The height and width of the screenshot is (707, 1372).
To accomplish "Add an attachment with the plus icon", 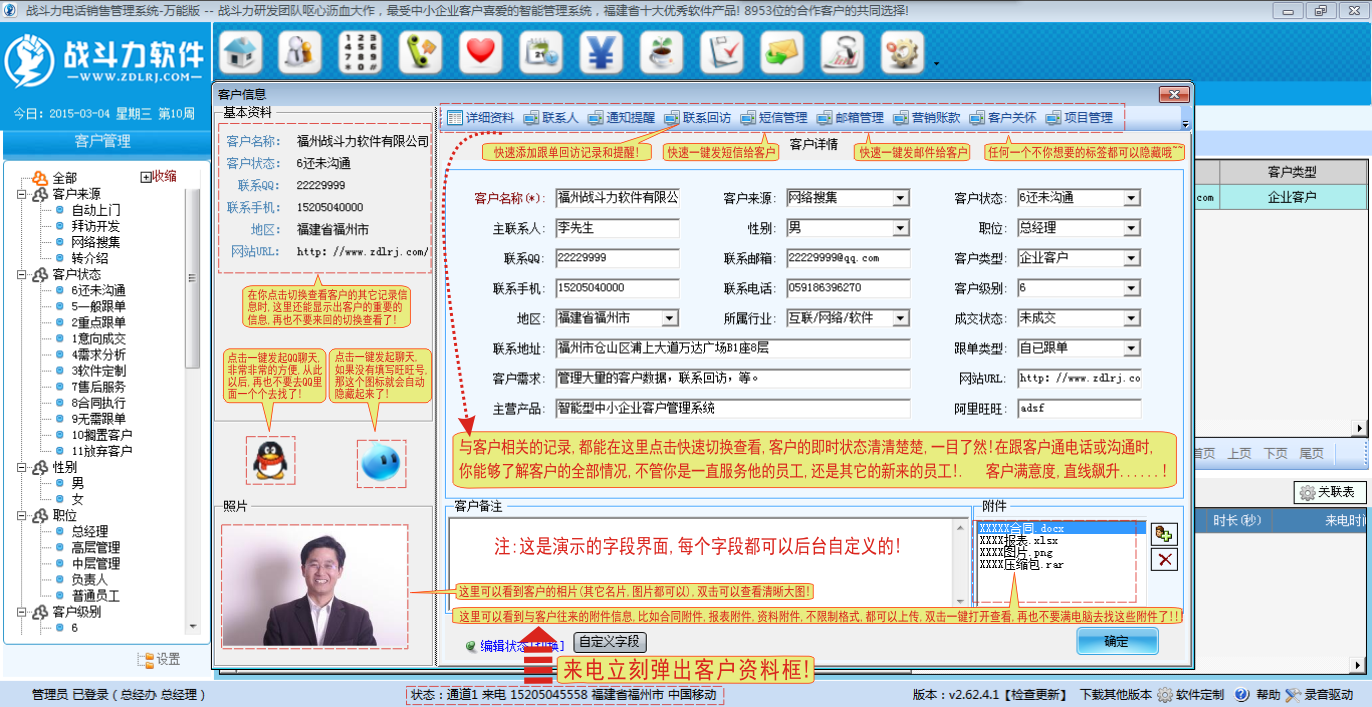I will click(x=1164, y=534).
